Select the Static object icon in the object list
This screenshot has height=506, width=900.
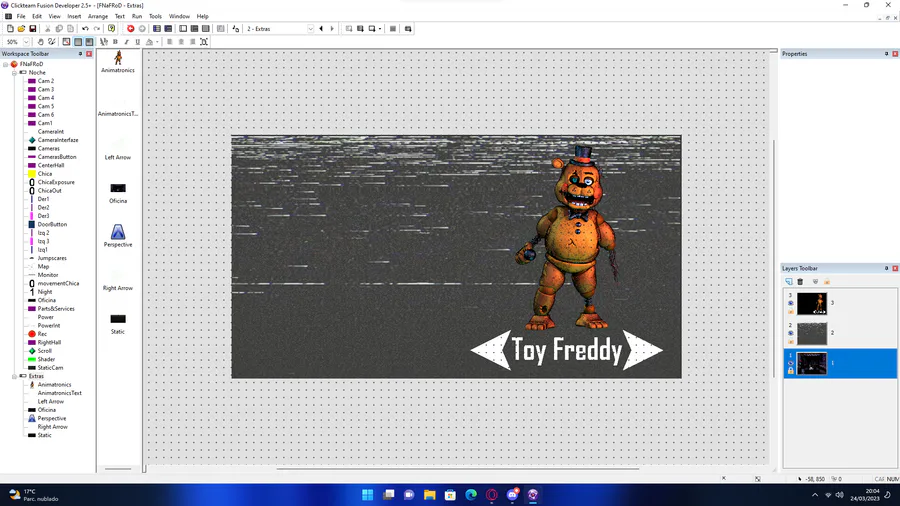(x=118, y=319)
